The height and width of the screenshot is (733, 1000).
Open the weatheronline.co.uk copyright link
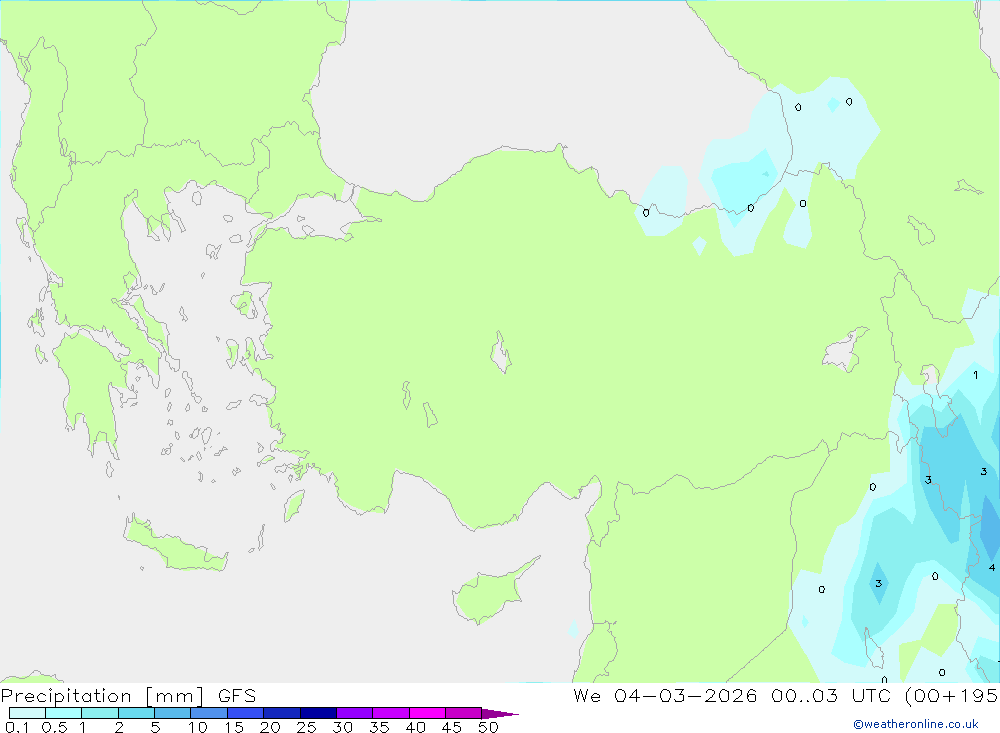pyautogui.click(x=916, y=724)
